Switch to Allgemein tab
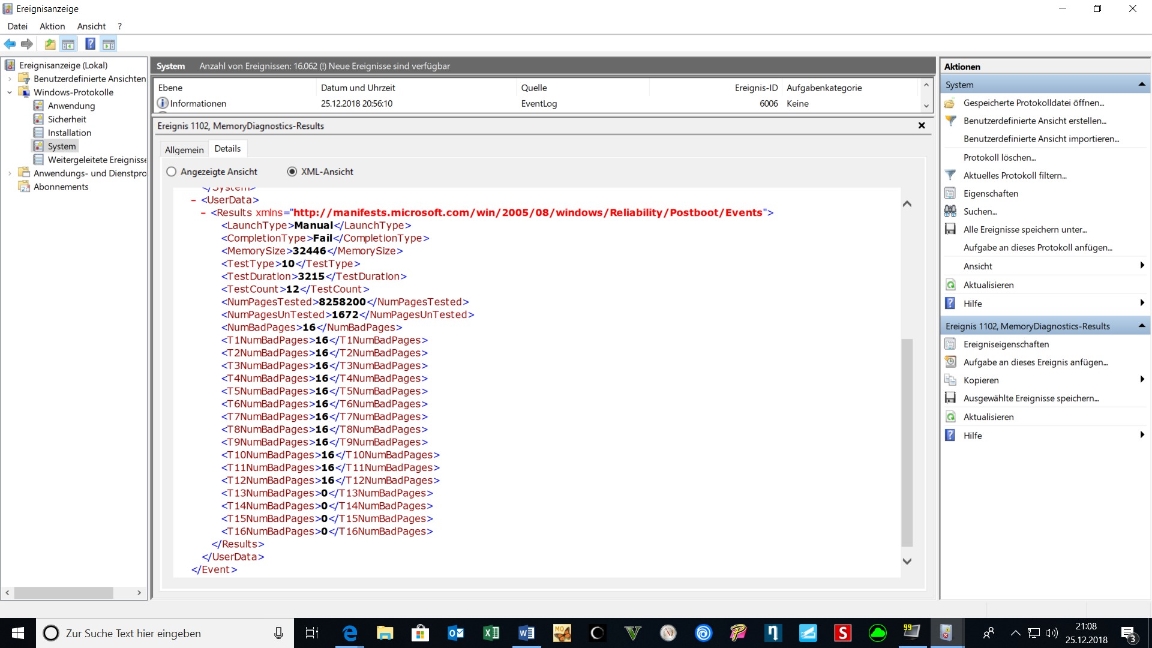 click(184, 150)
